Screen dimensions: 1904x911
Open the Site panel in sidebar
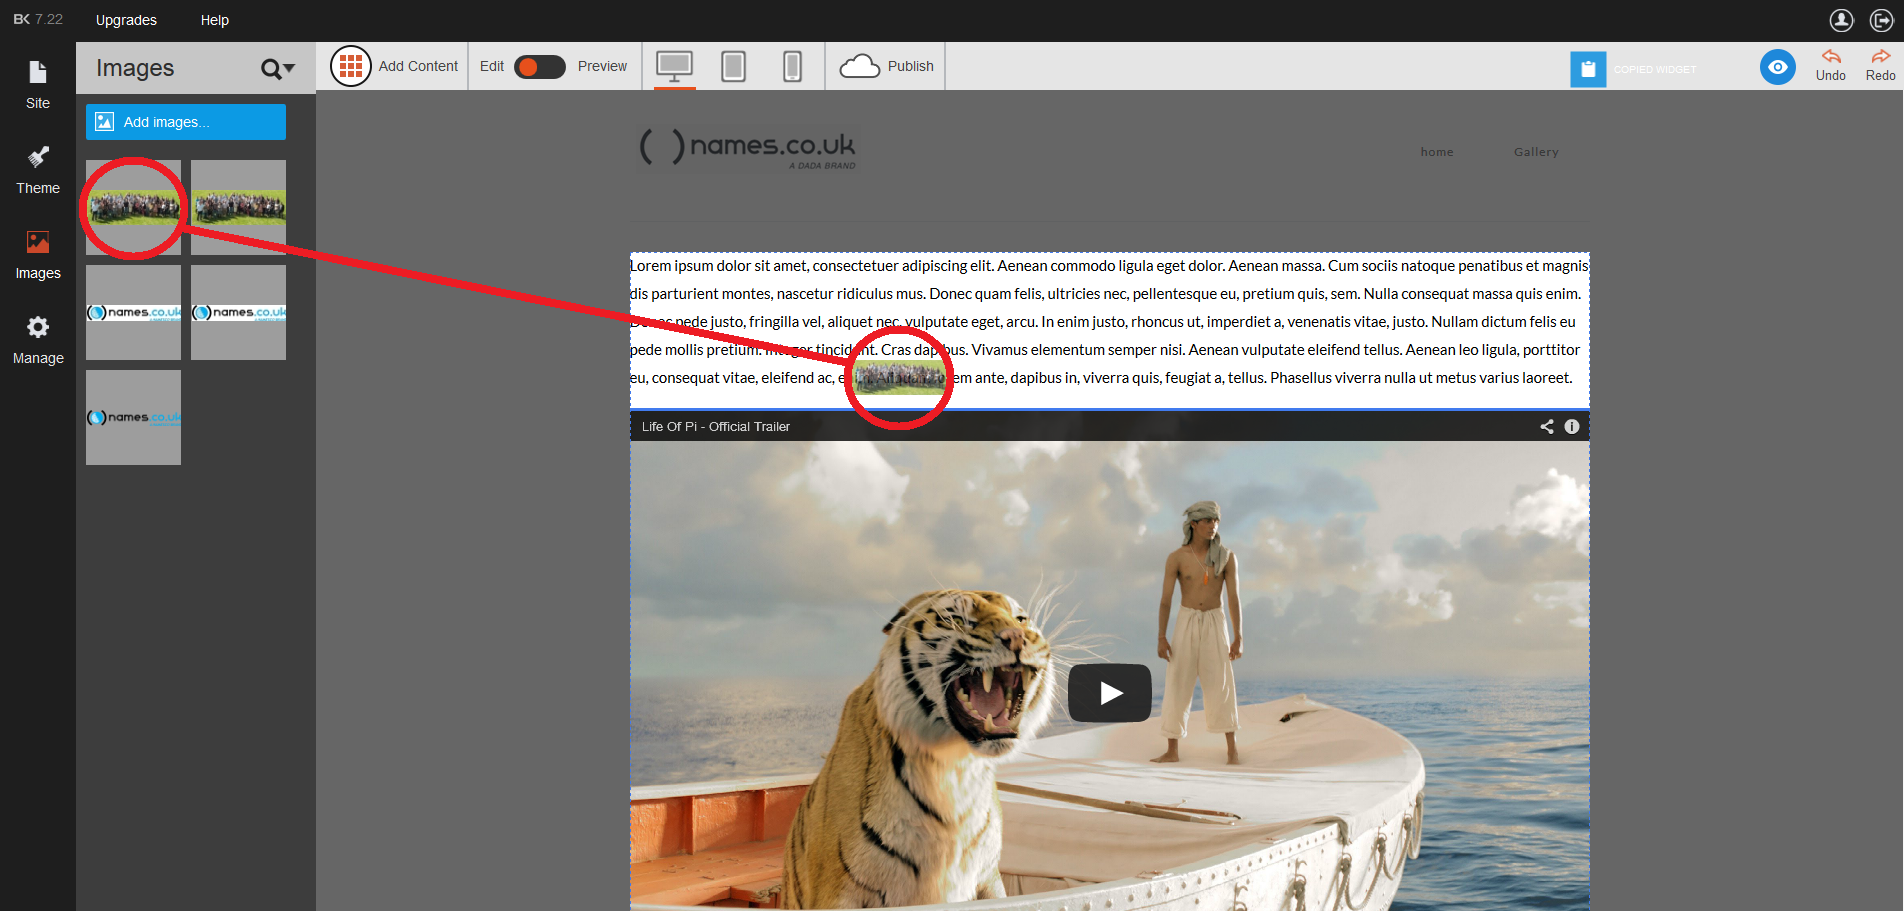click(x=38, y=85)
